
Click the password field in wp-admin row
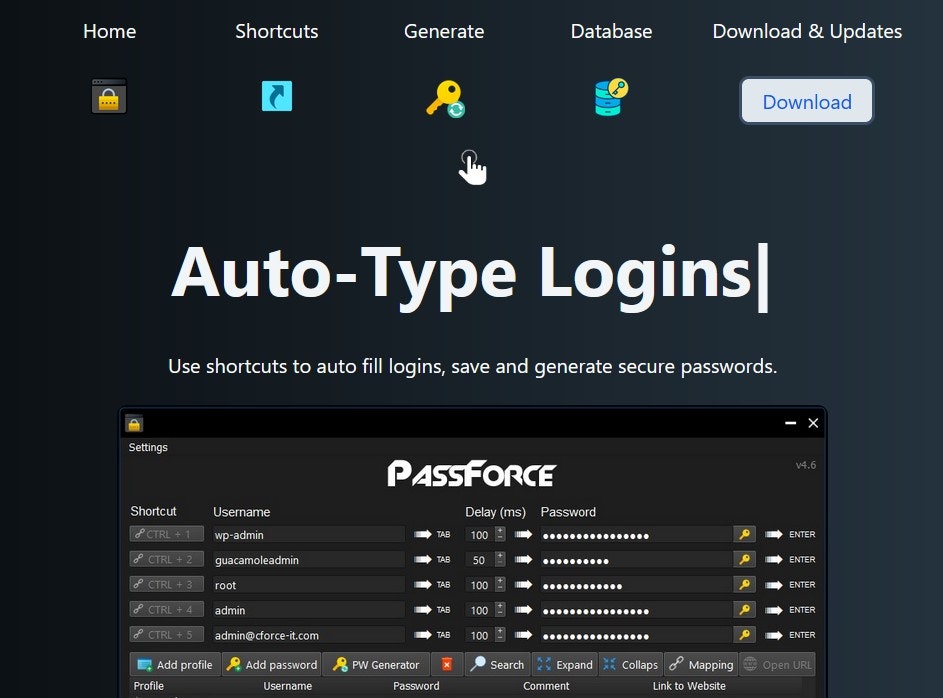(x=636, y=534)
